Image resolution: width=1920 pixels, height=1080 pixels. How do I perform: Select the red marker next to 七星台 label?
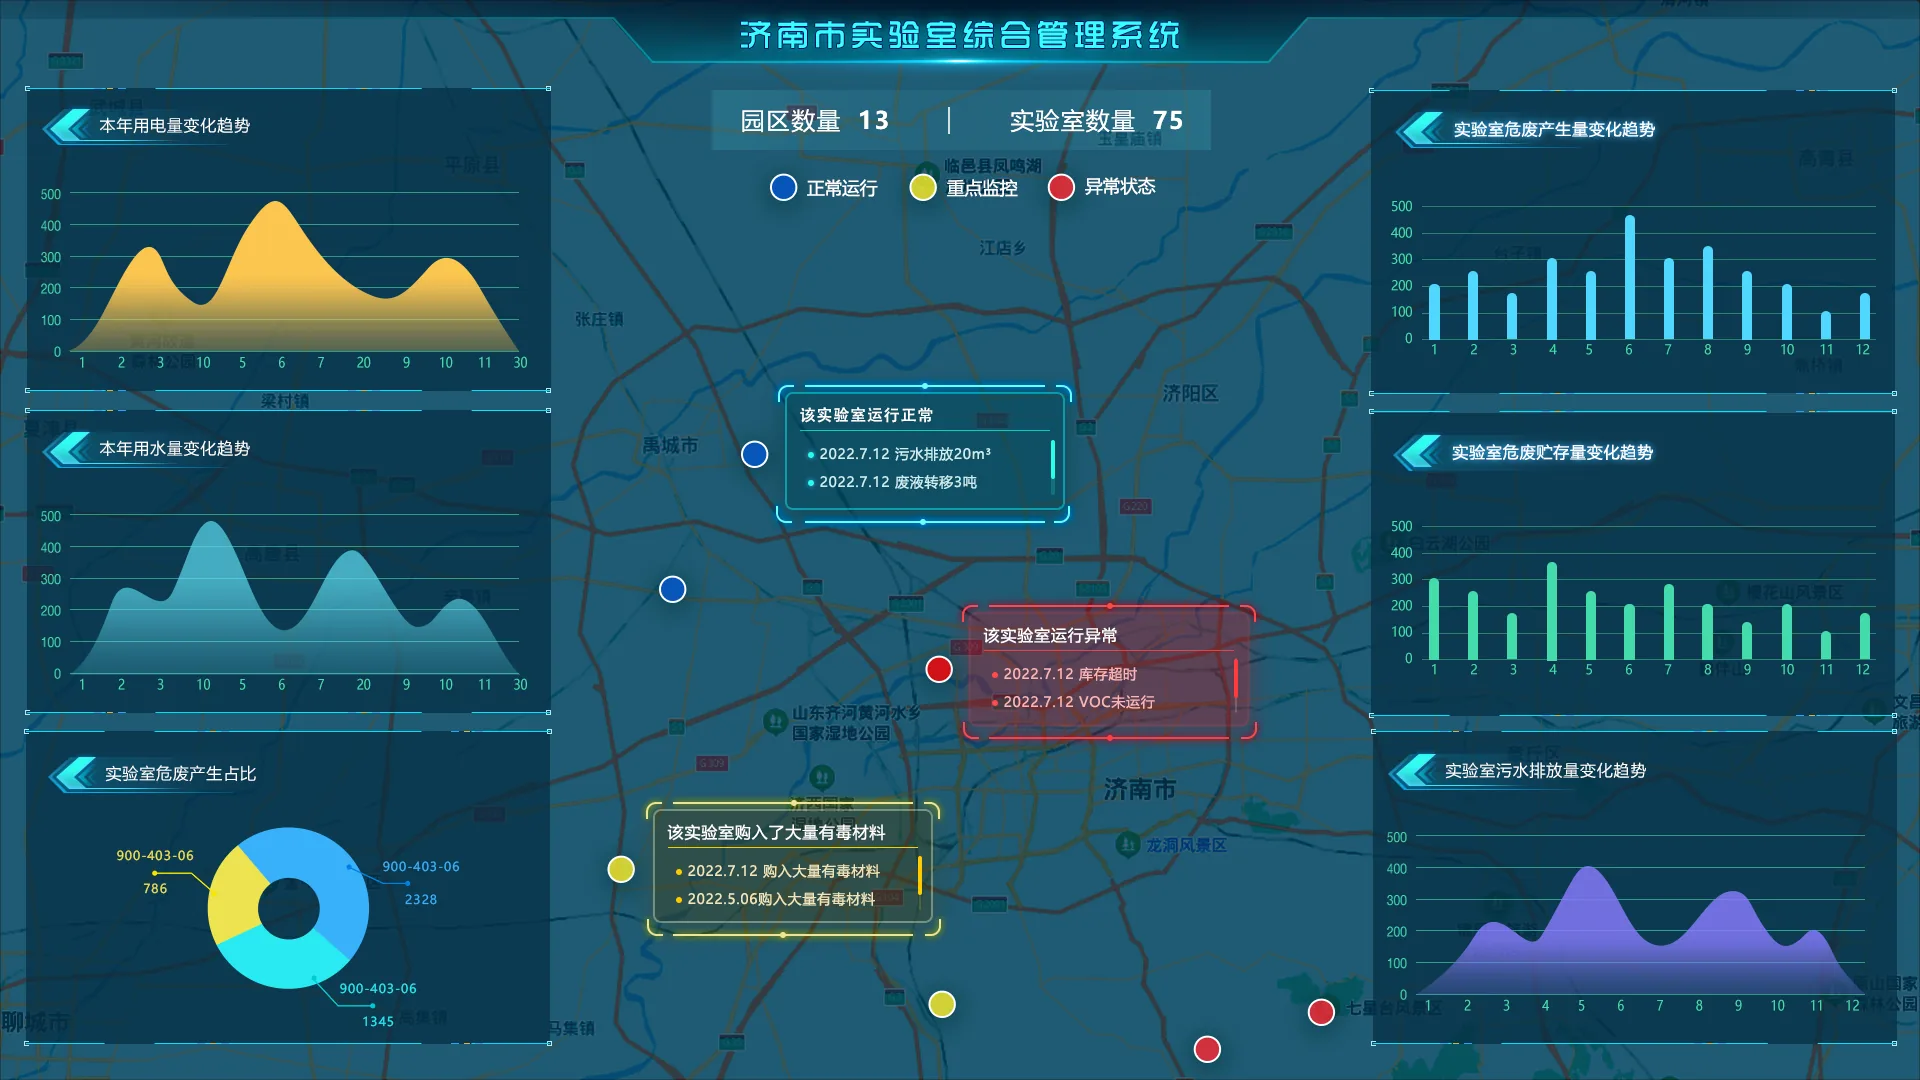pyautogui.click(x=1321, y=1012)
